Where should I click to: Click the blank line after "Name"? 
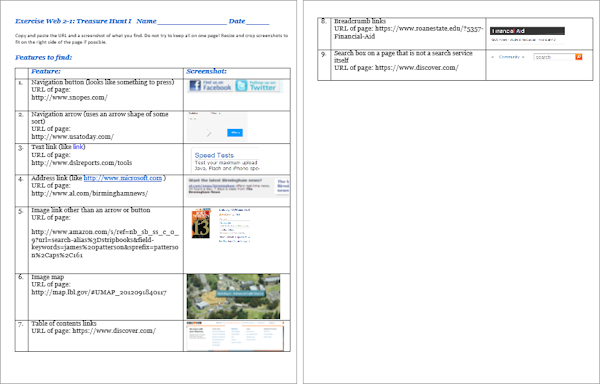click(x=192, y=22)
